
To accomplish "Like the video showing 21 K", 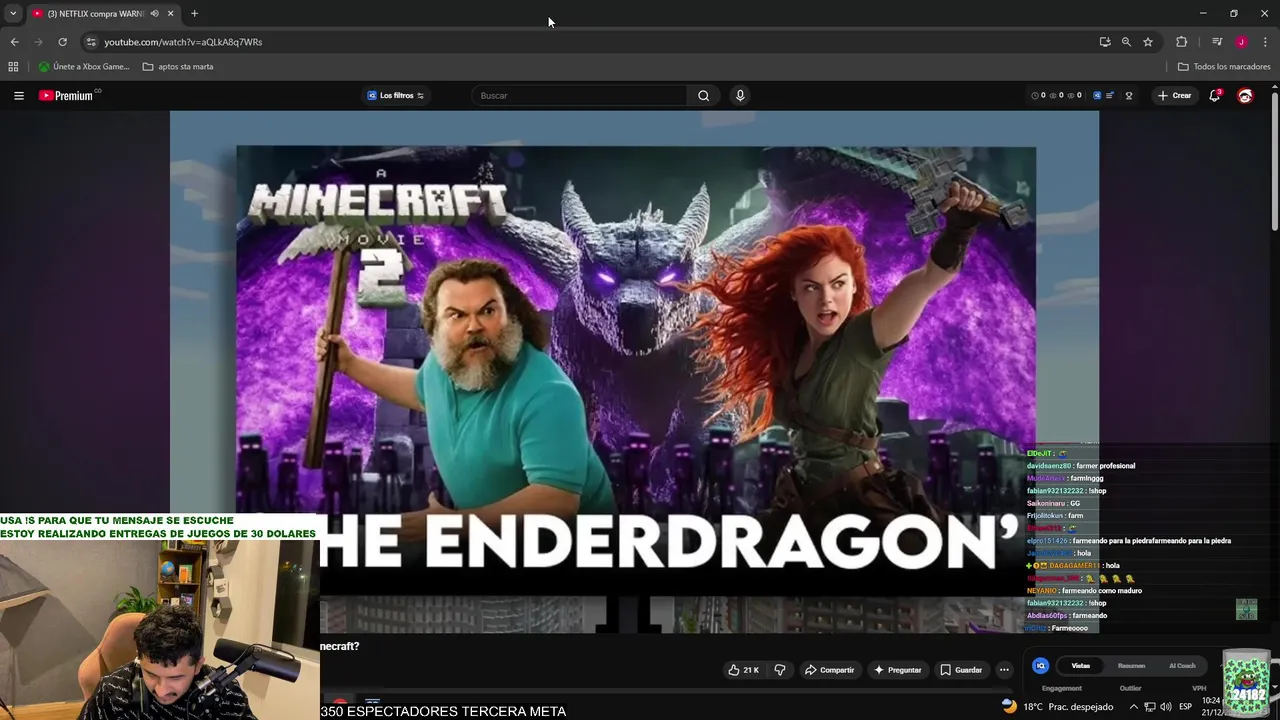I will coord(744,670).
